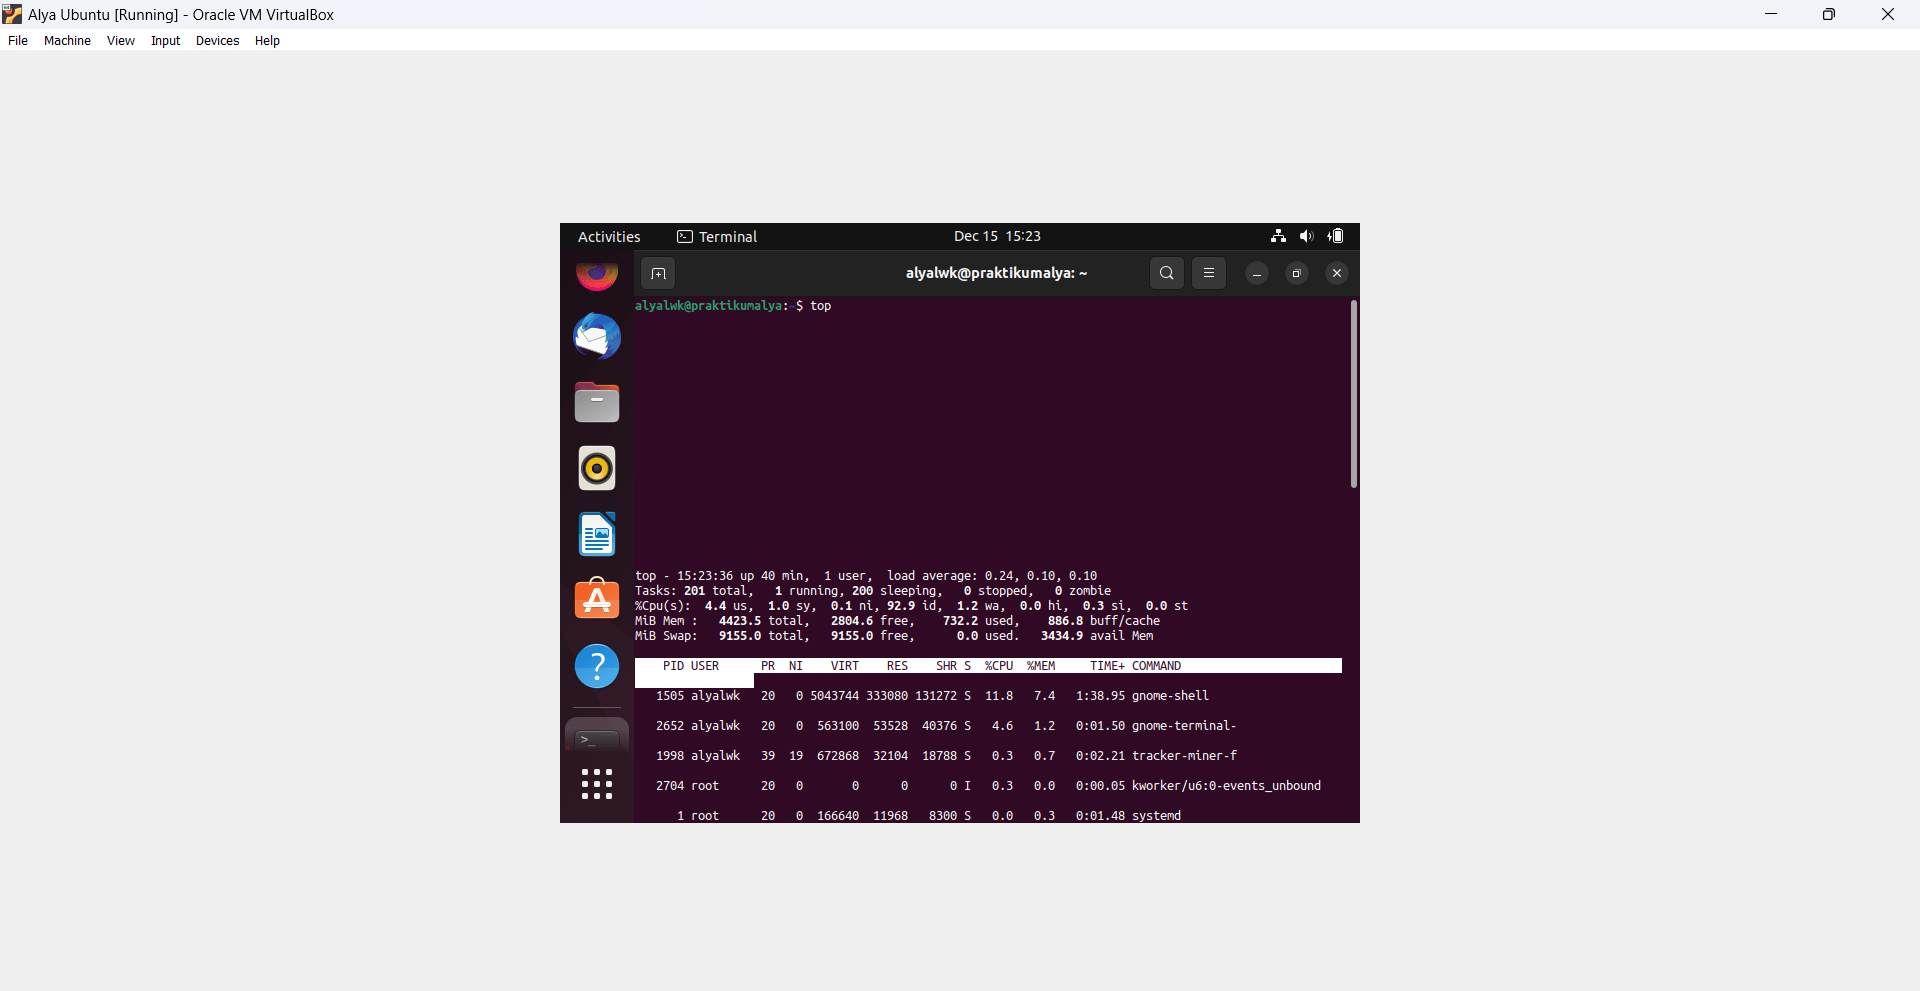This screenshot has height=991, width=1920.
Task: Minimize the terminal window
Action: pos(1257,273)
